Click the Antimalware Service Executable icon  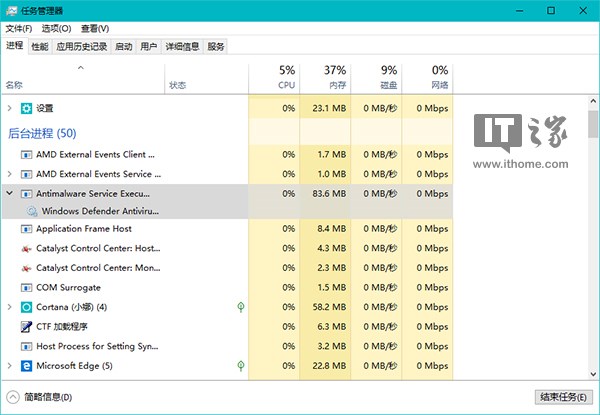(26, 194)
